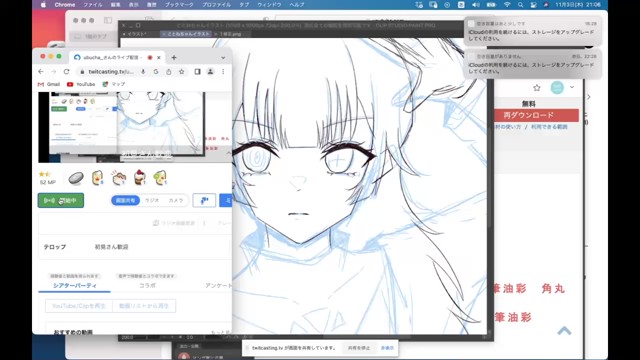Bookmark this page with the star icon
This screenshot has height=360, width=640.
(x=182, y=71)
